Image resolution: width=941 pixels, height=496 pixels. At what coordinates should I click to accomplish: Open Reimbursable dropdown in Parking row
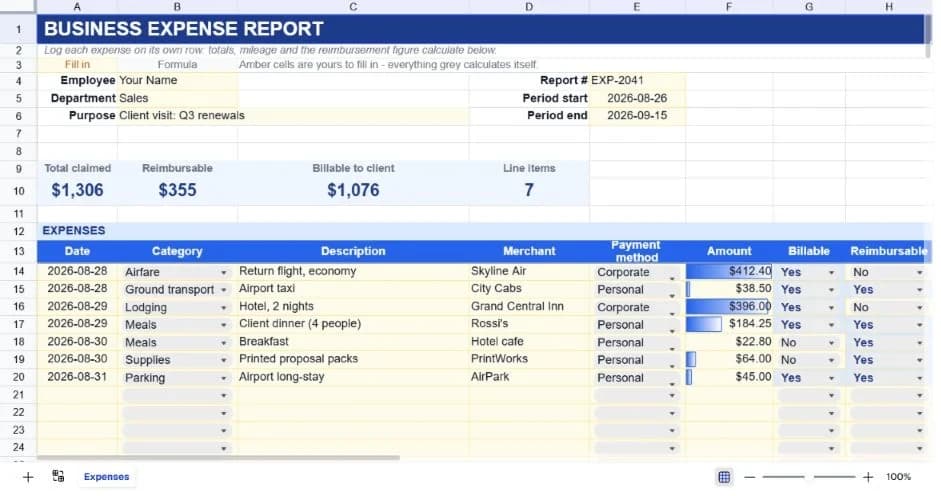click(x=919, y=378)
